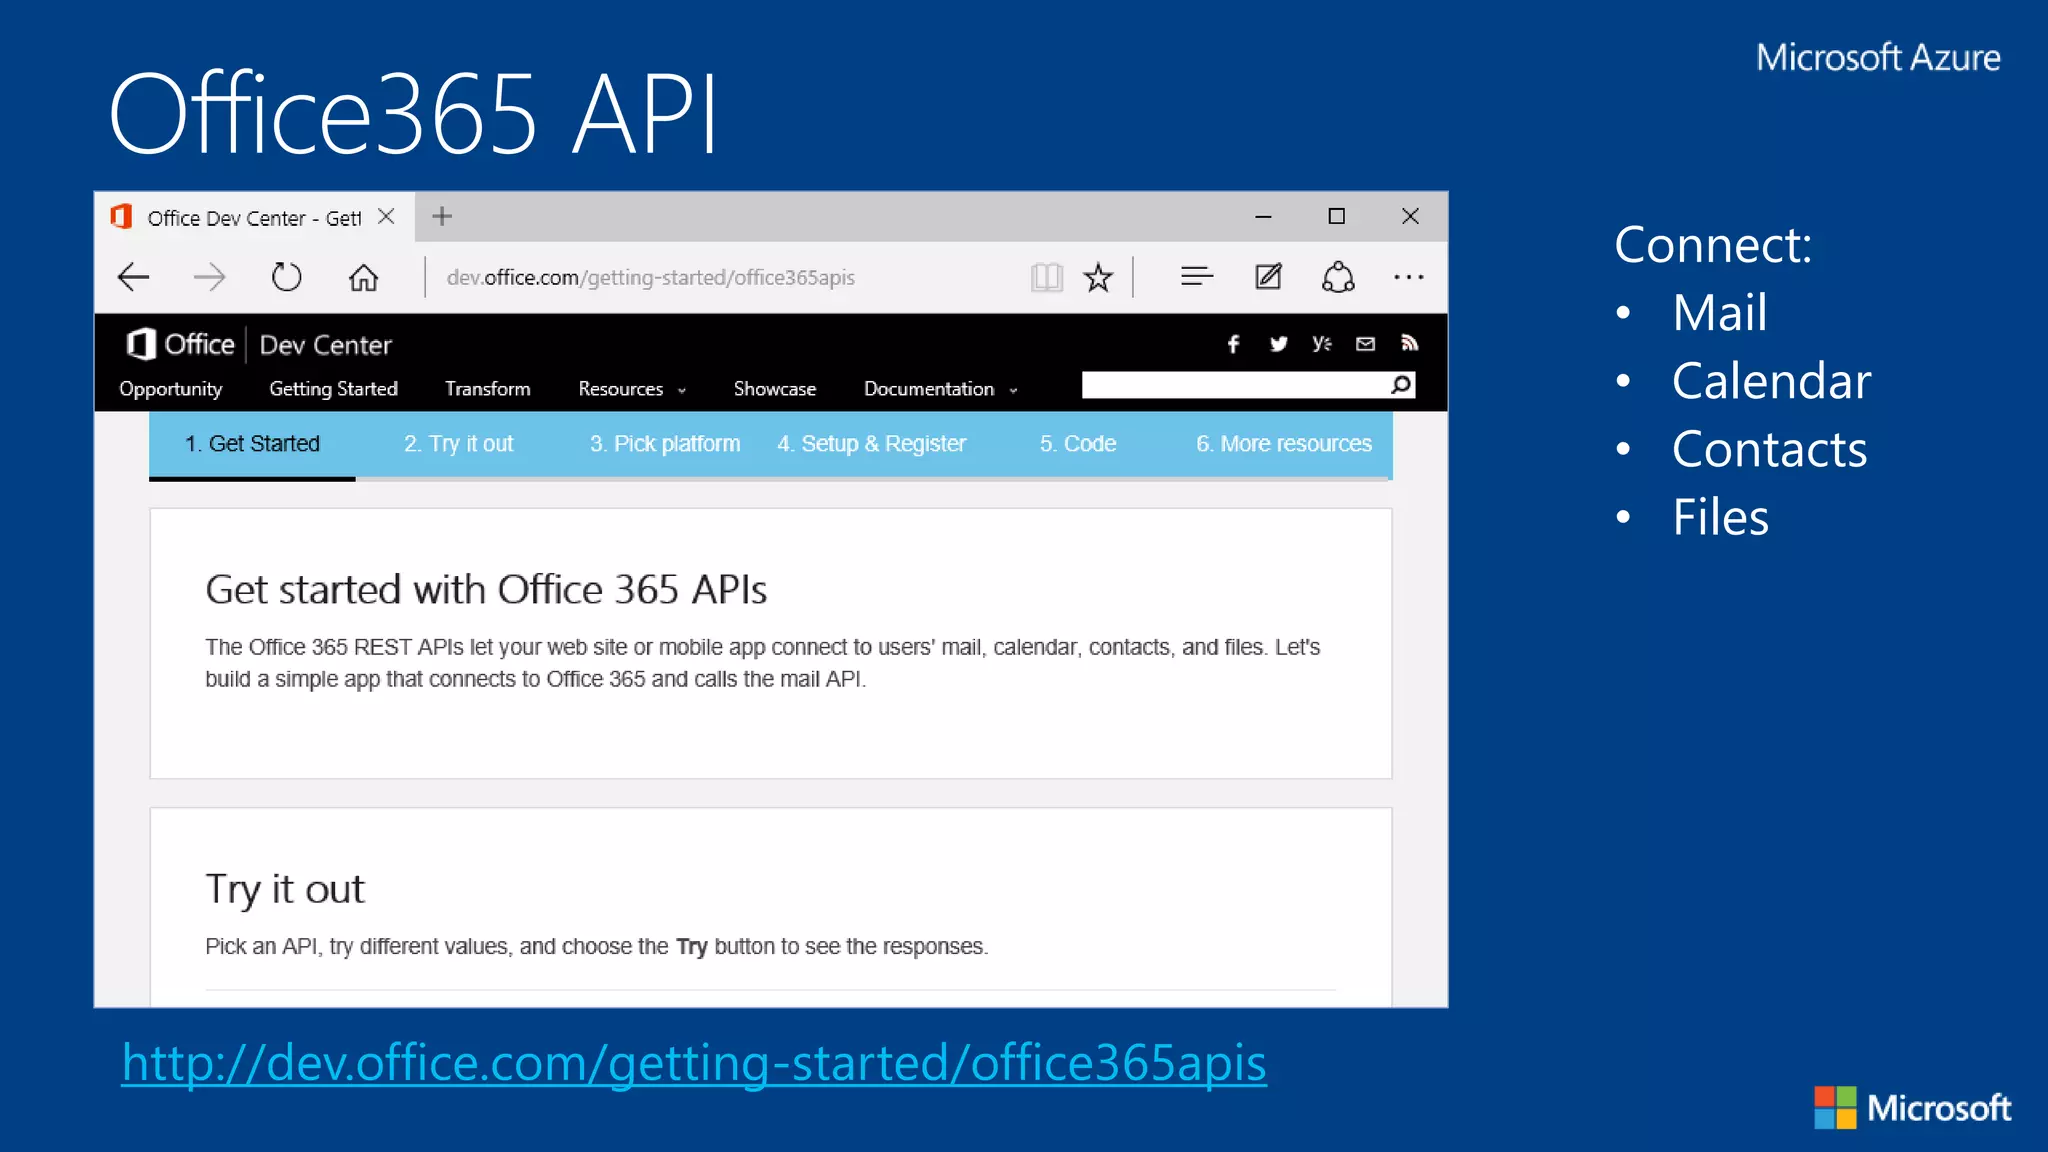Click the browser Forward arrow
This screenshot has height=1152, width=2048.
click(x=209, y=277)
